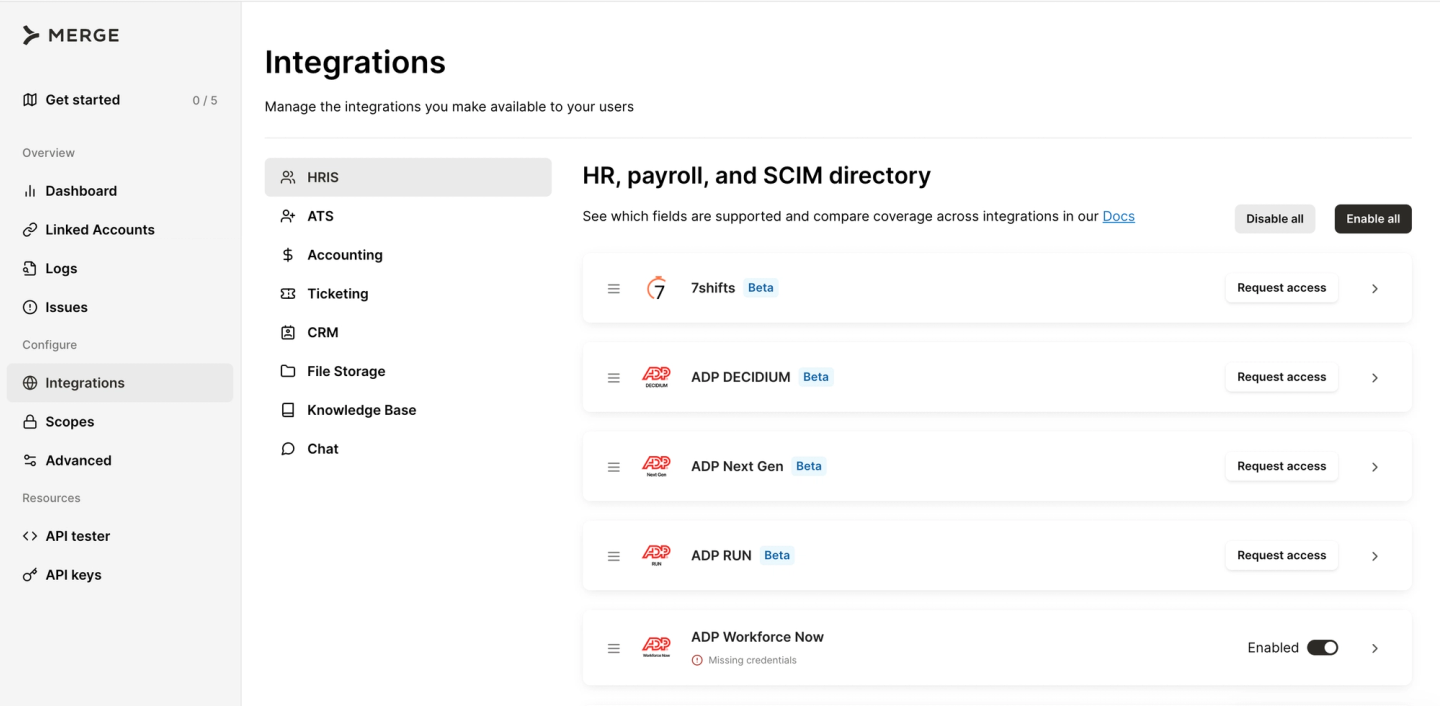Click the Knowledge Base book icon

tap(288, 410)
